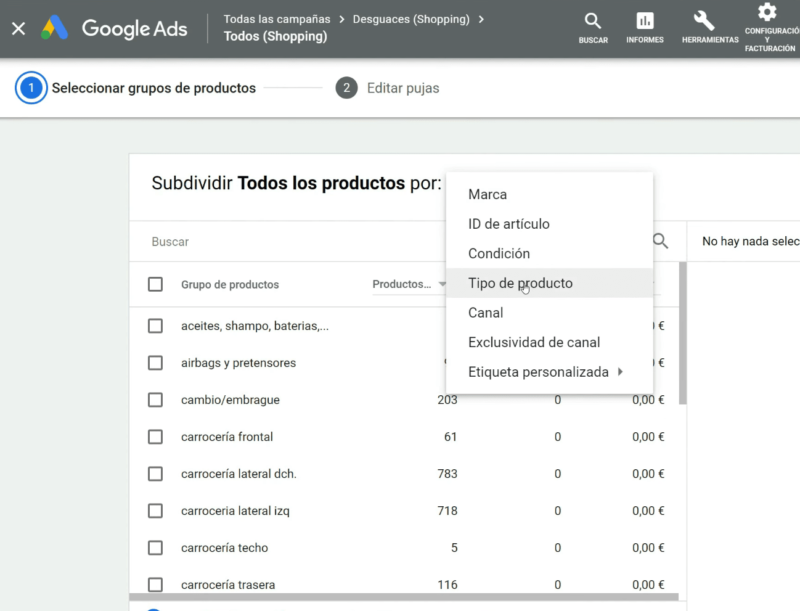Select Marca in subdivide menu
Screen dimensions: 800x611
click(x=487, y=194)
